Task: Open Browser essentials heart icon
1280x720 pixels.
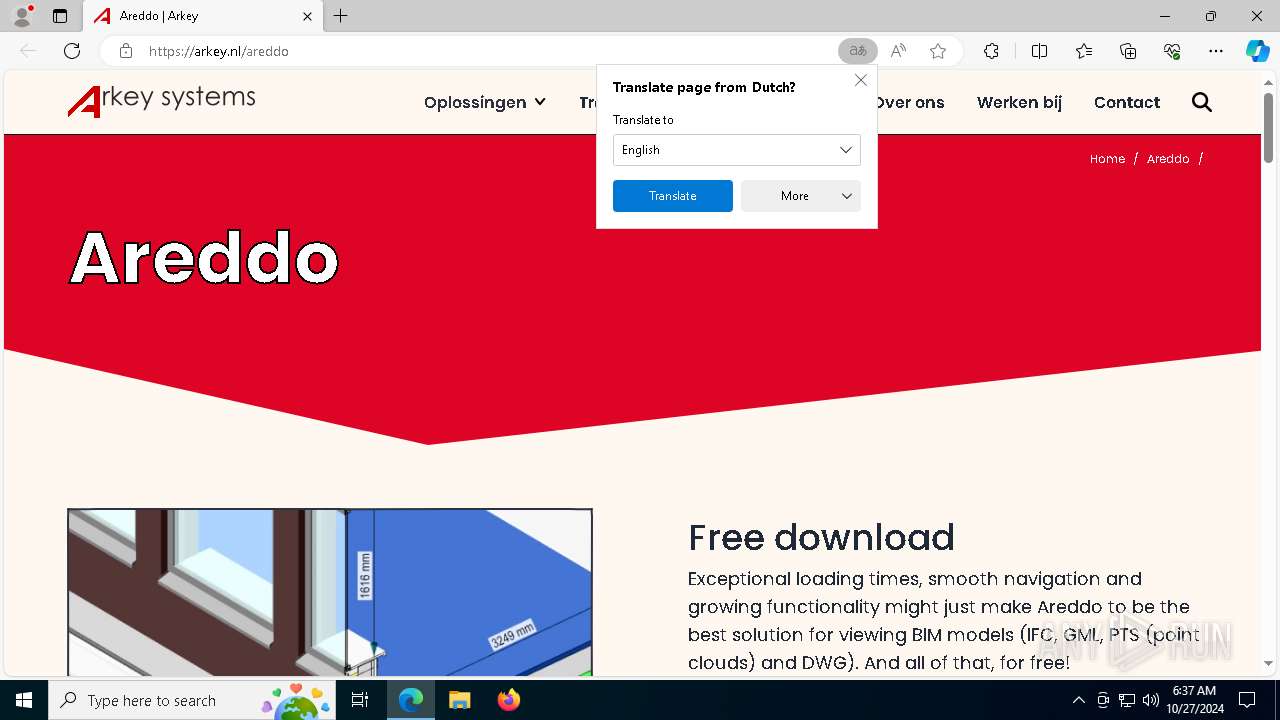Action: [x=1172, y=51]
